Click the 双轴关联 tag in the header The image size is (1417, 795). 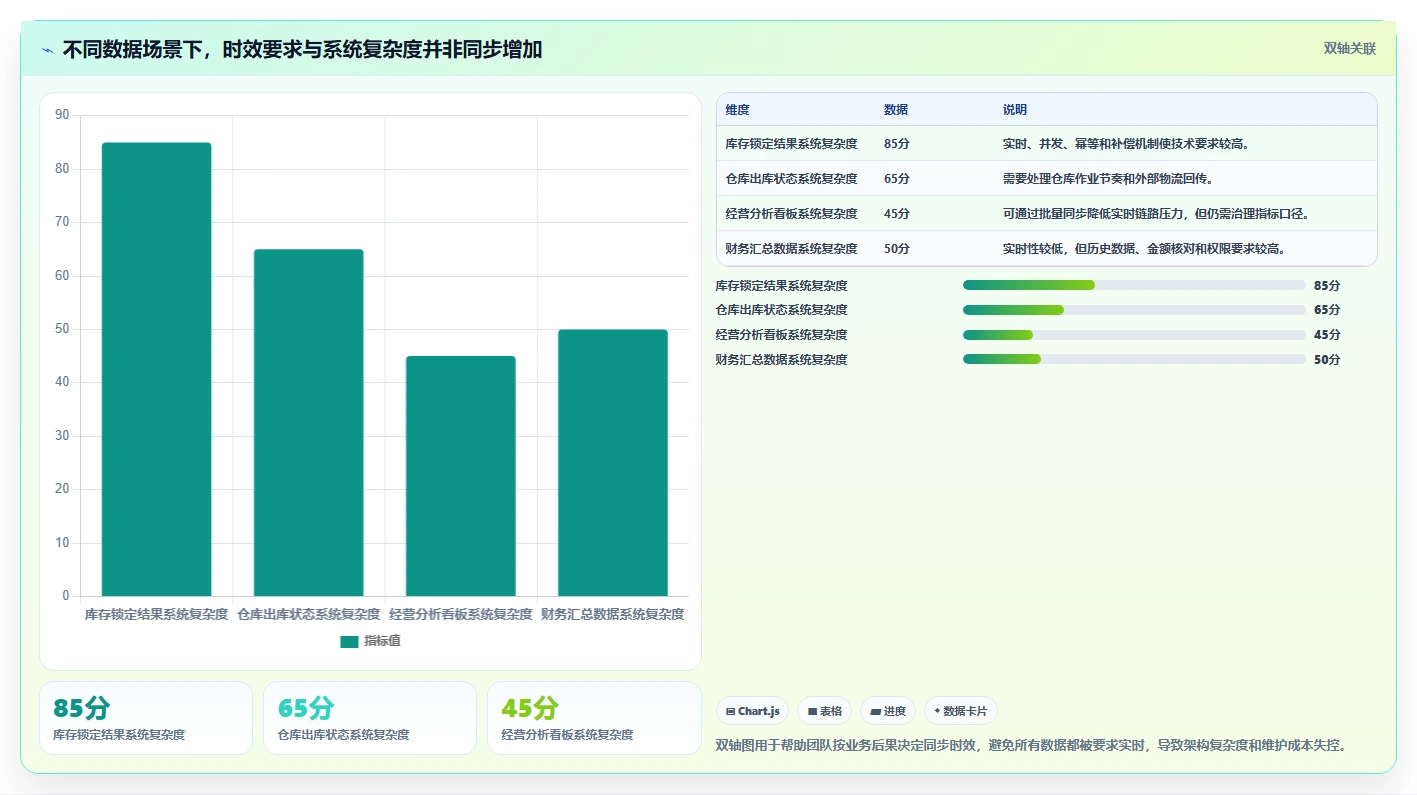(x=1350, y=49)
